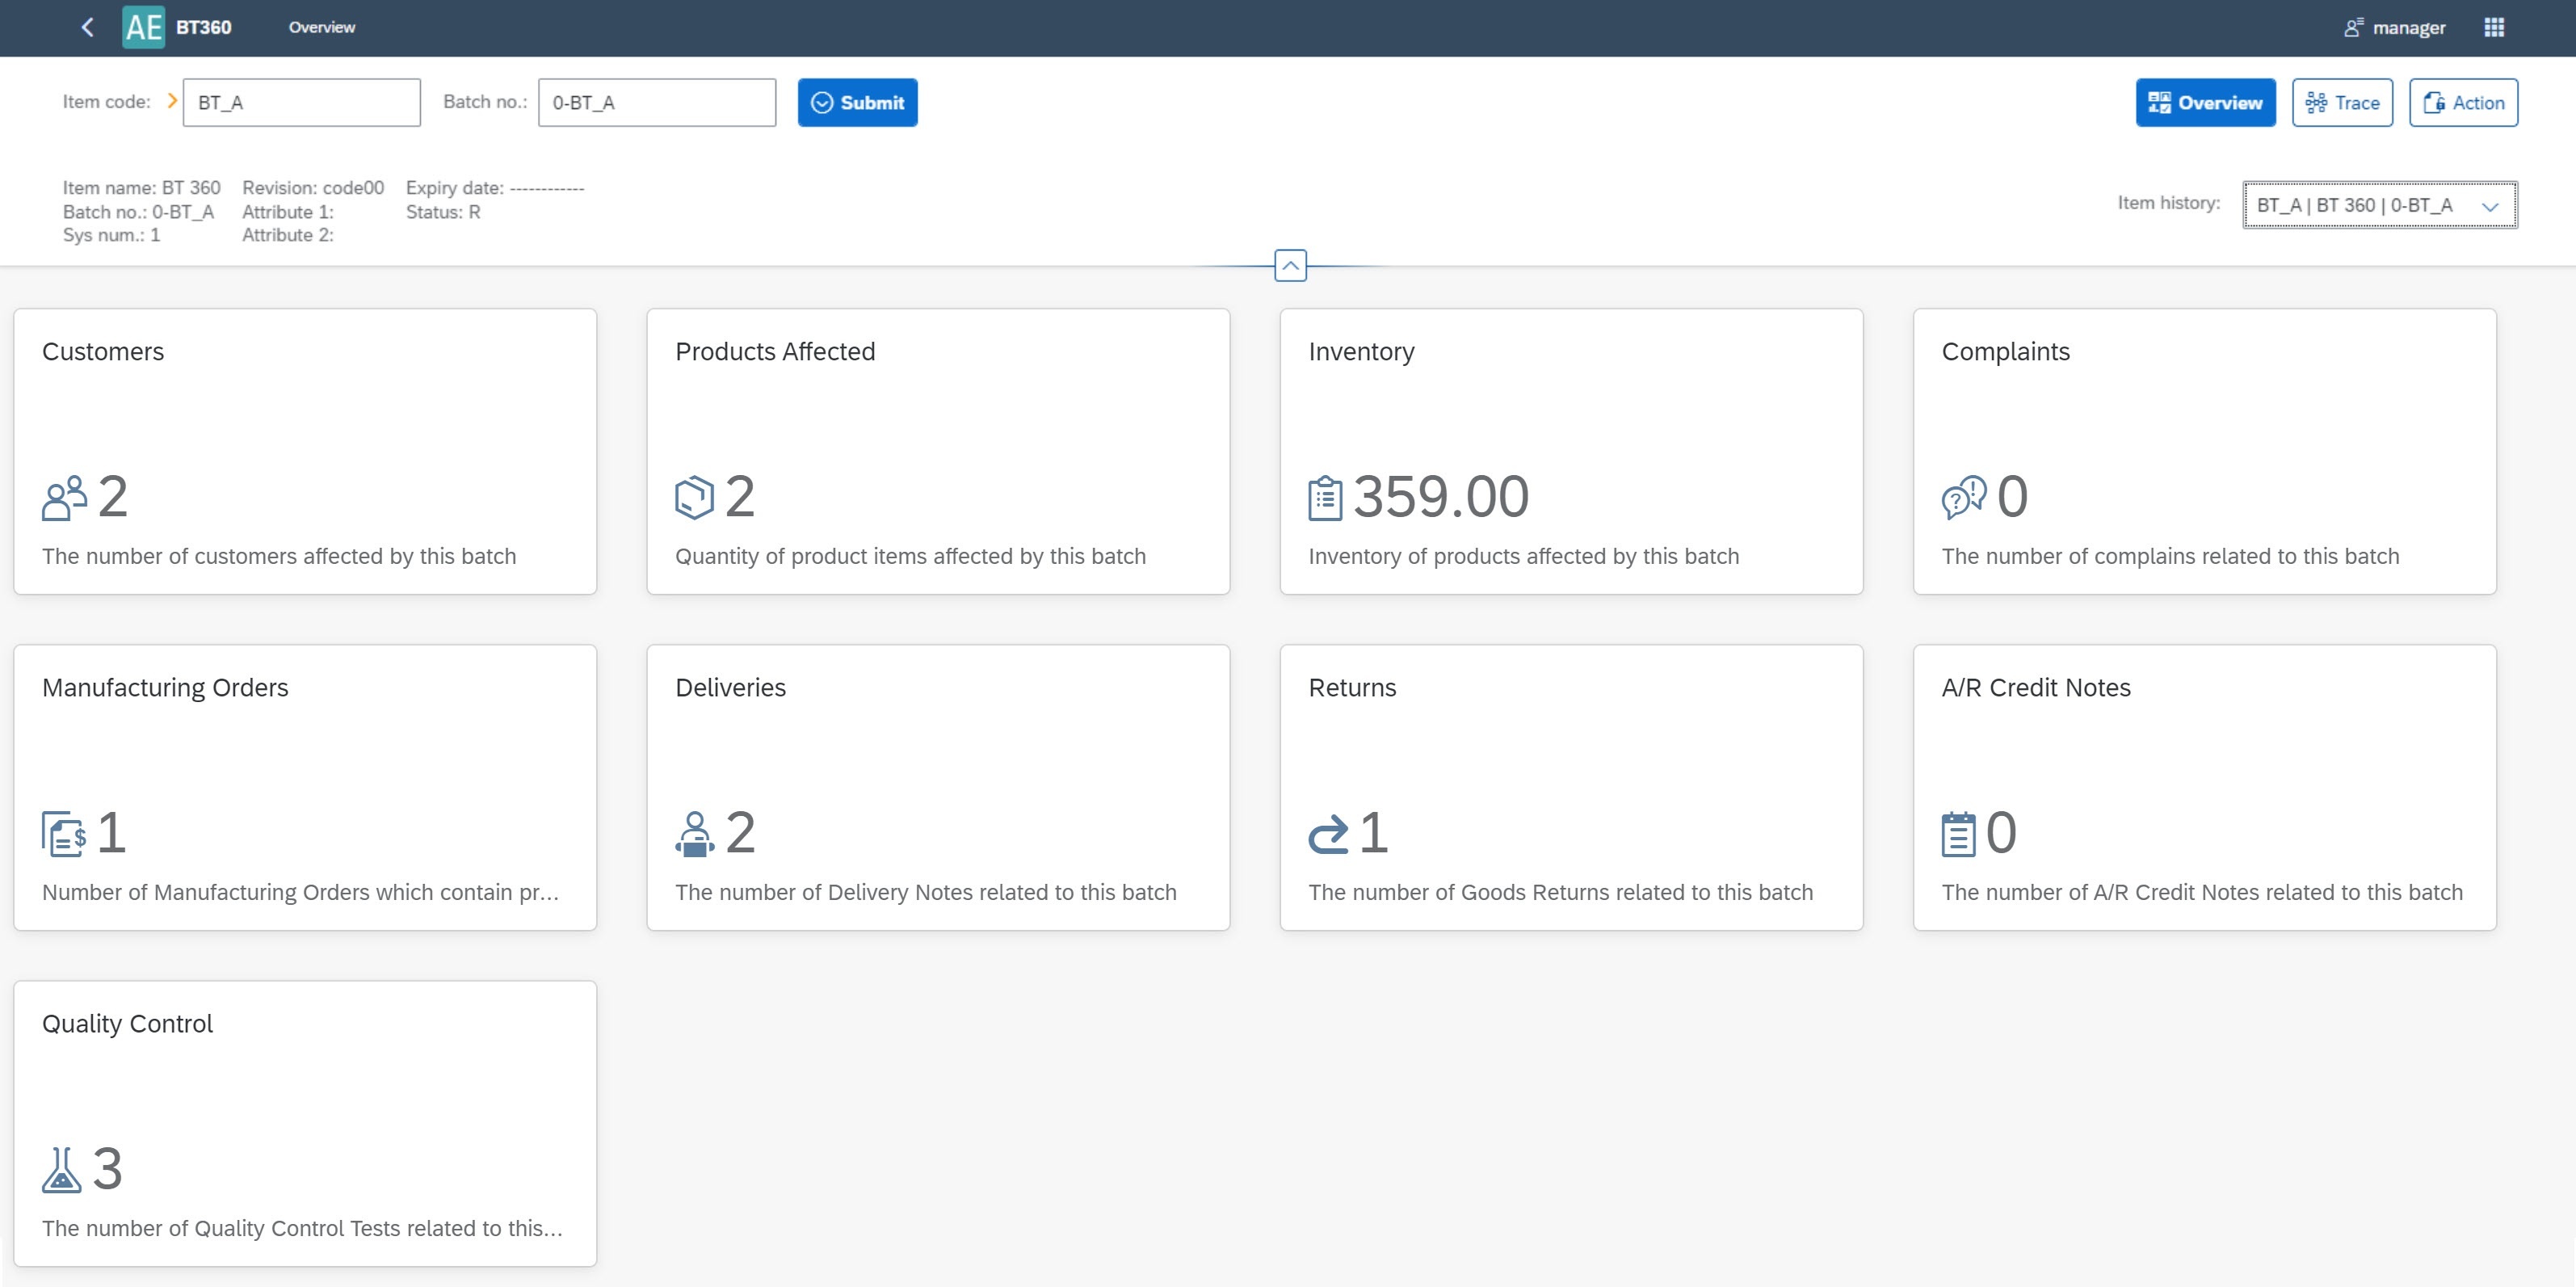Click the Deliveries person icon

695,831
